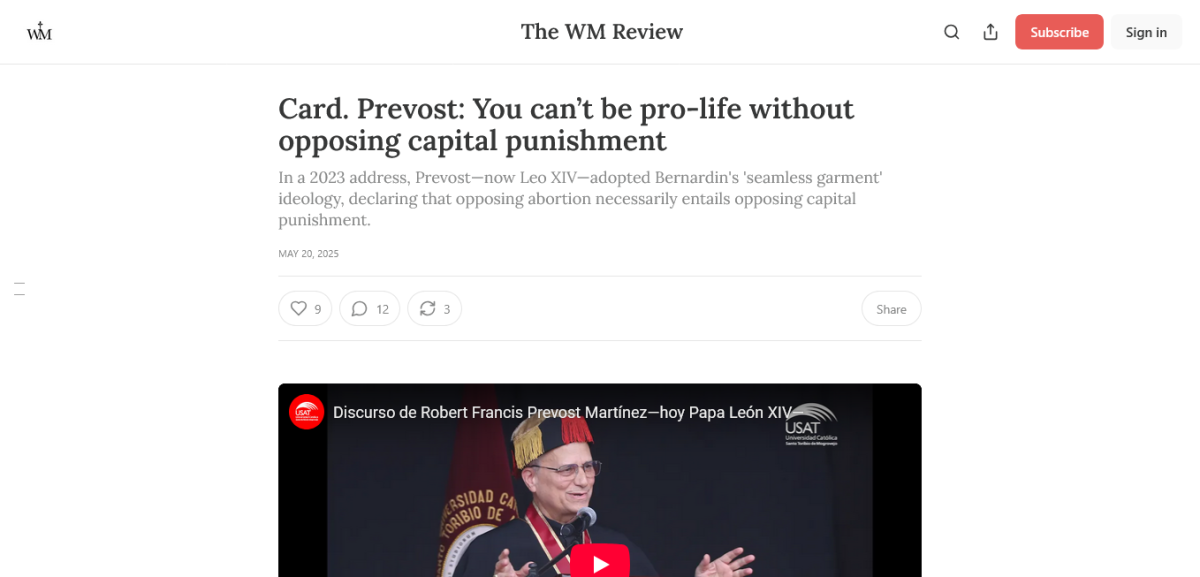Image resolution: width=1200 pixels, height=577 pixels.
Task: Click the article subtitle about 'seamless garment' ideology
Action: (580, 199)
